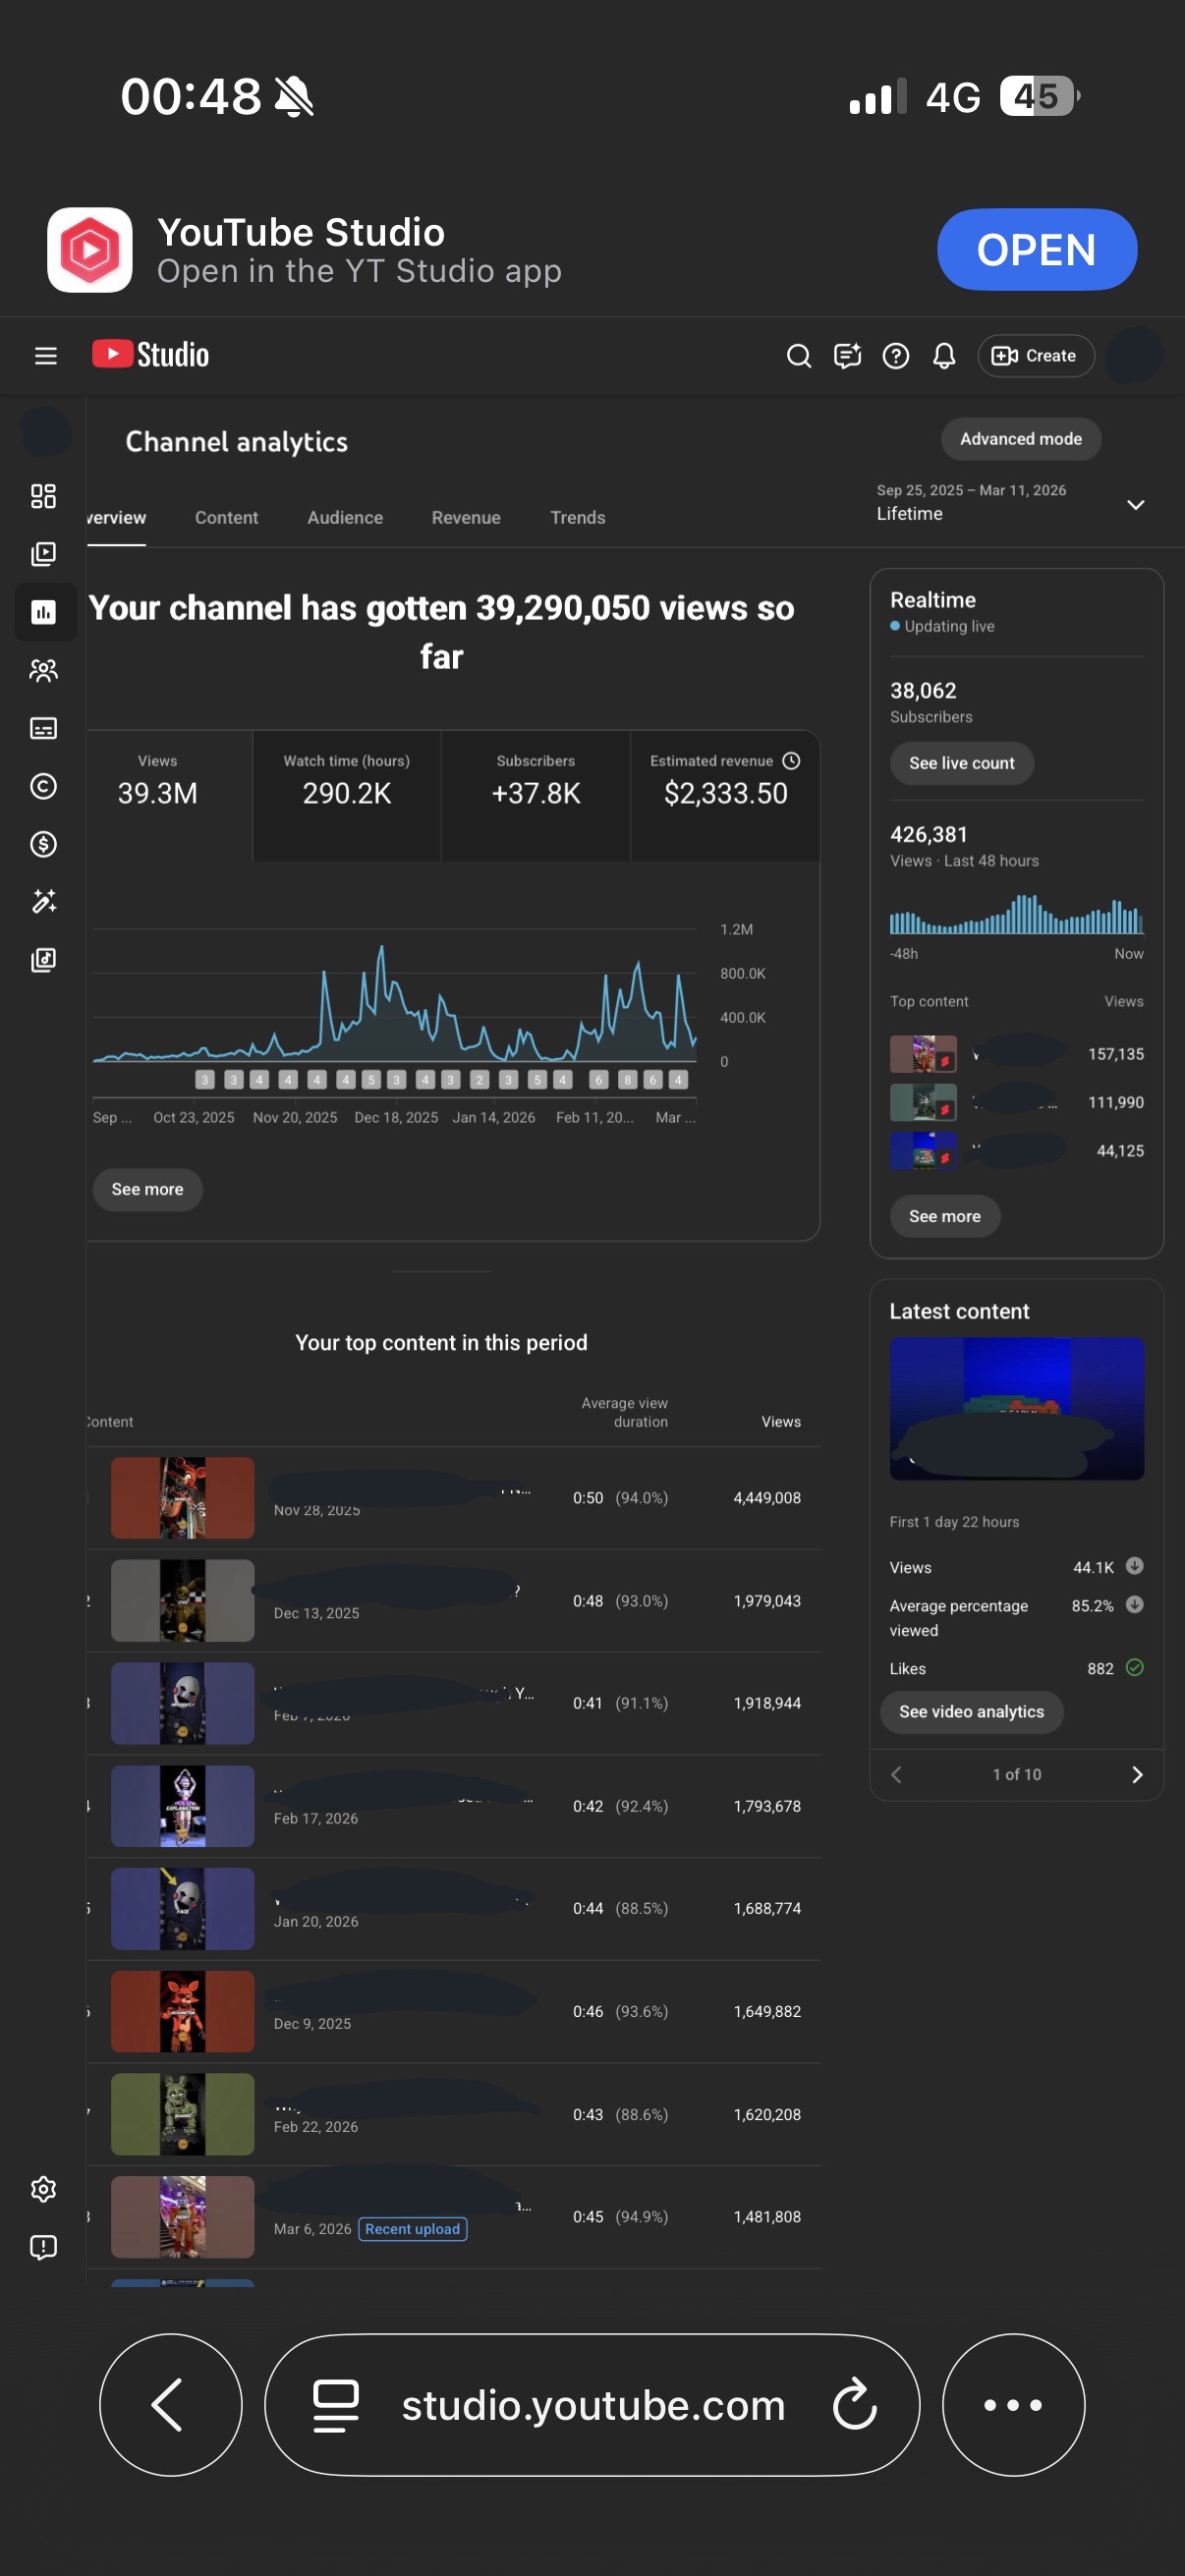Reload the page in browser bar

[854, 2404]
